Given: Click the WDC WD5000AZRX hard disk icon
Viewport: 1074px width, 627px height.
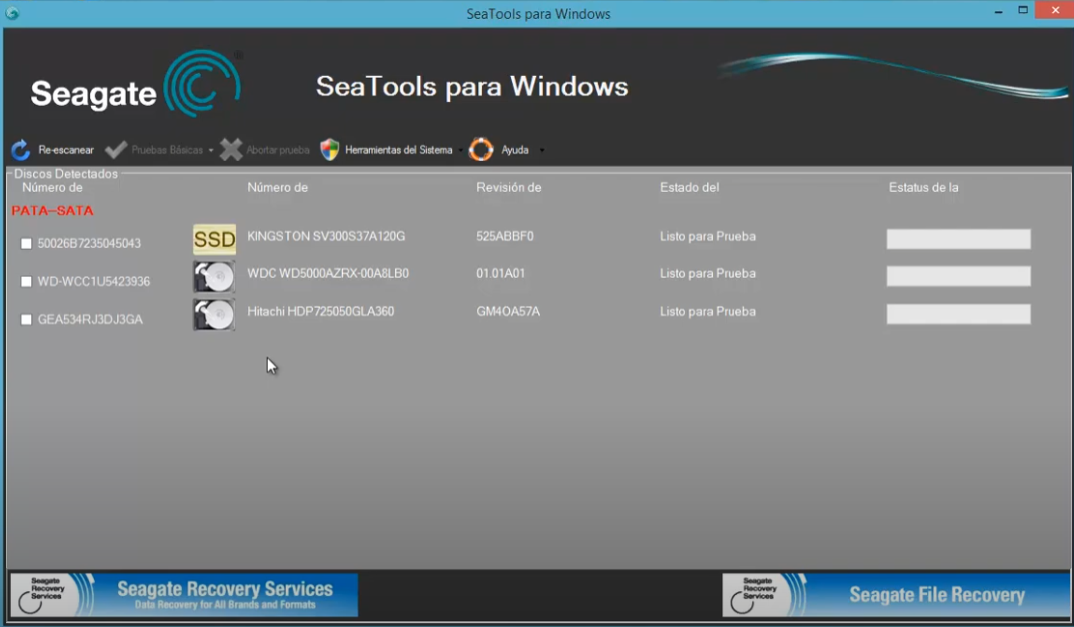Looking at the screenshot, I should pyautogui.click(x=214, y=277).
